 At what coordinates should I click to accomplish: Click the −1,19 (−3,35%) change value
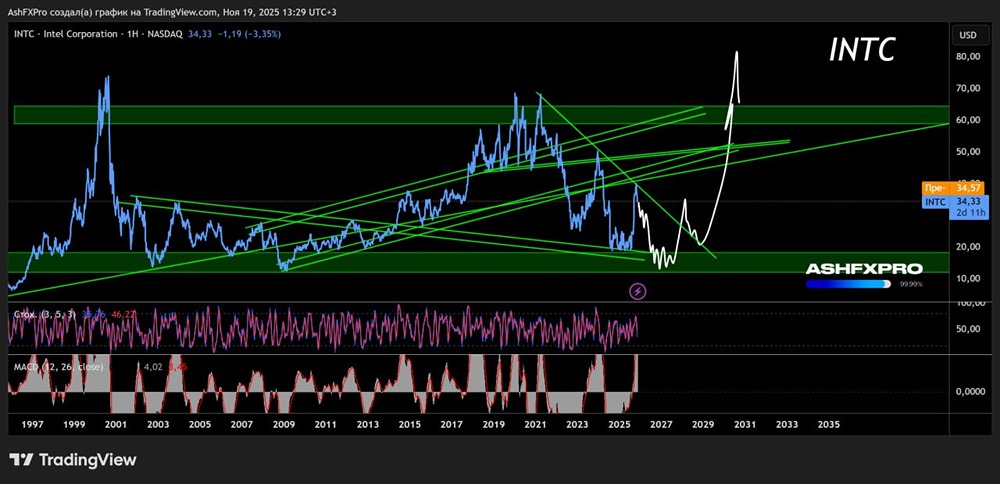tap(249, 34)
